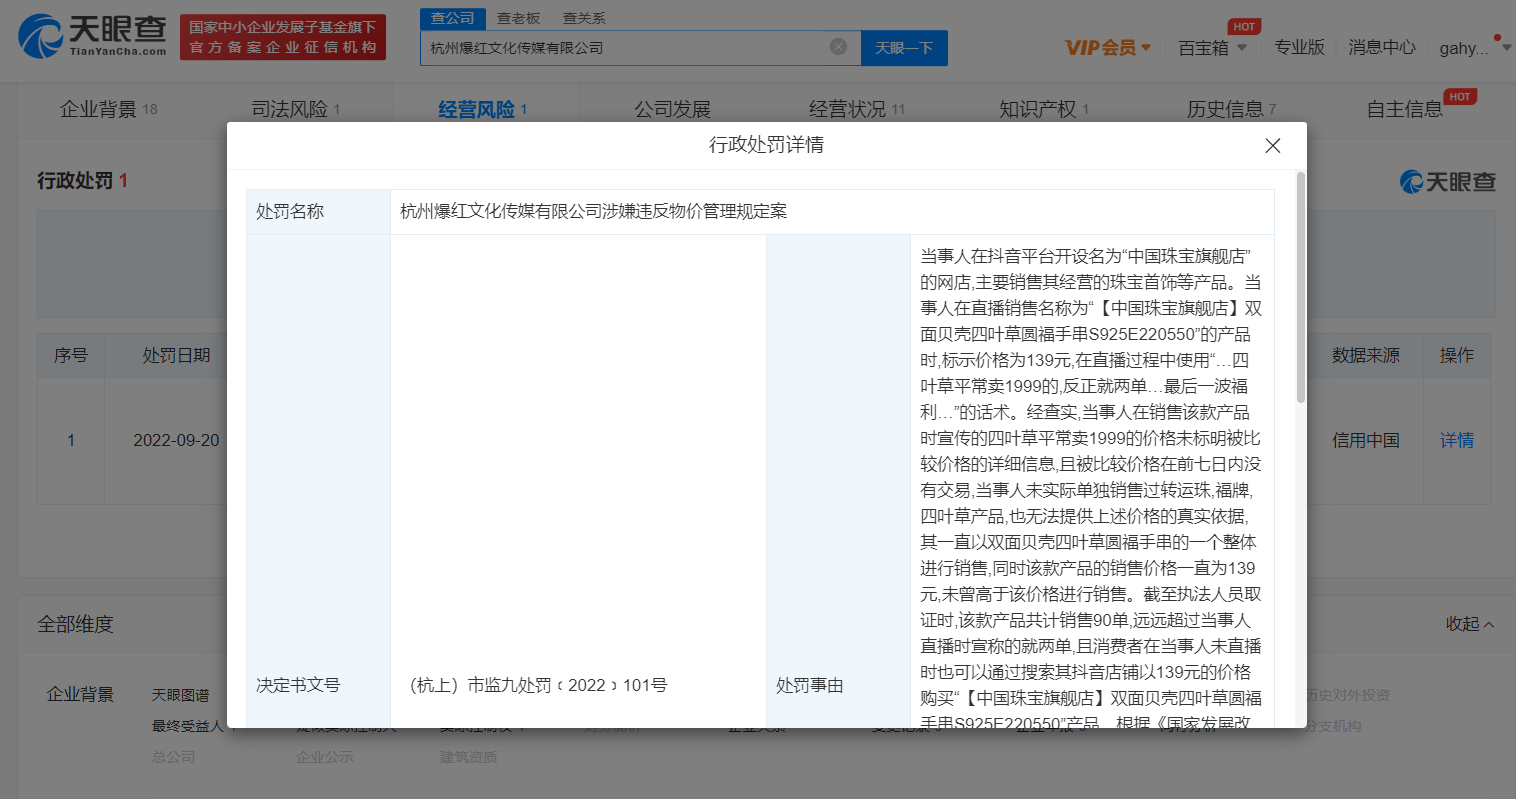Click the 操作 column header
This screenshot has width=1516, height=799.
1457,356
